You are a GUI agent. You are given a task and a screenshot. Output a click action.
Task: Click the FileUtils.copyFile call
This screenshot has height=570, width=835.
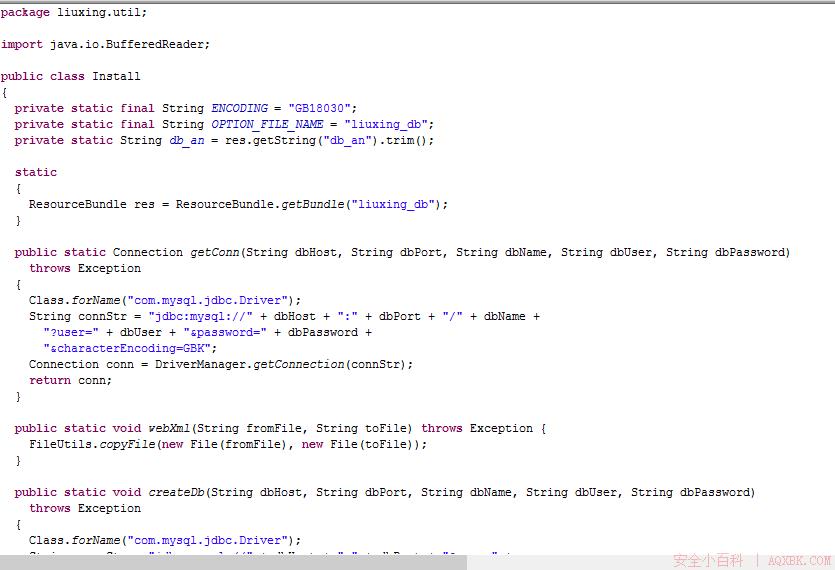(x=92, y=444)
